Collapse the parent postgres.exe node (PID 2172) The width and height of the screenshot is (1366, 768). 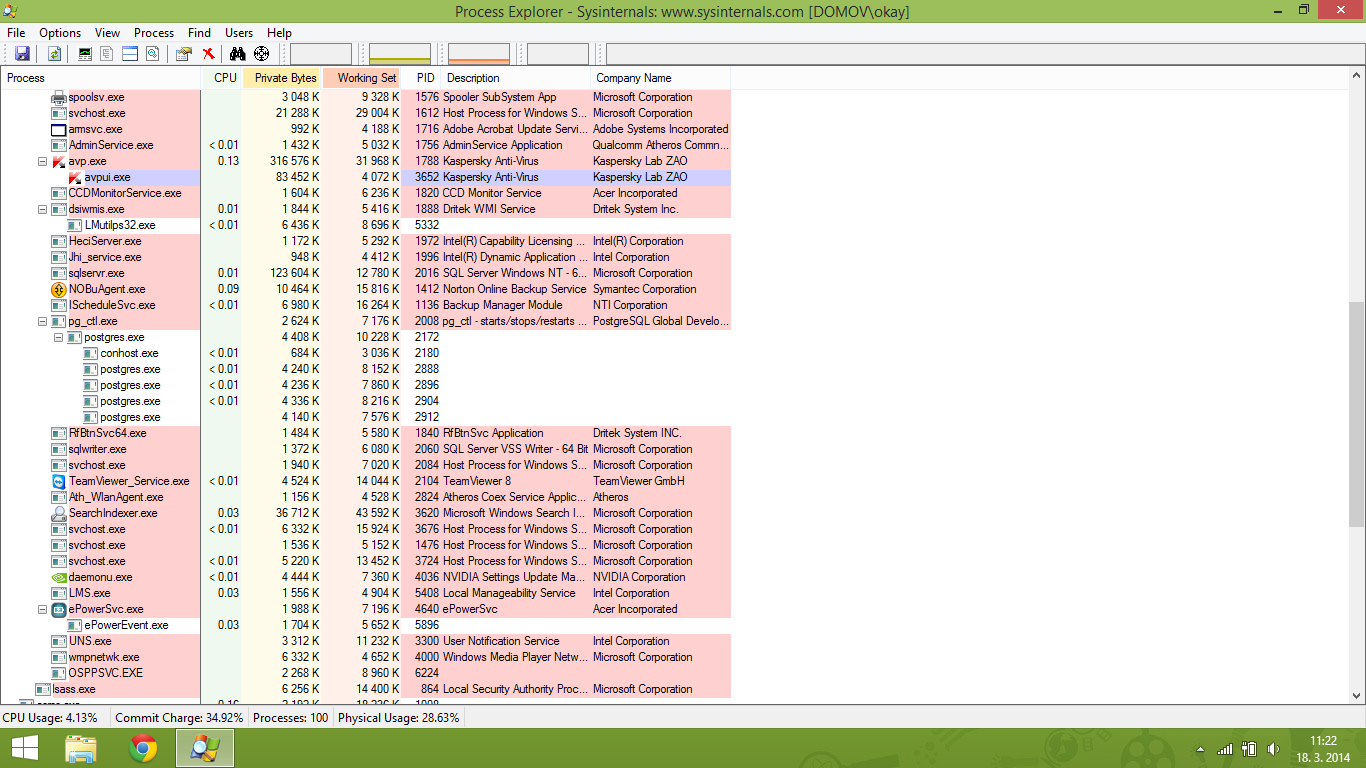(x=59, y=337)
